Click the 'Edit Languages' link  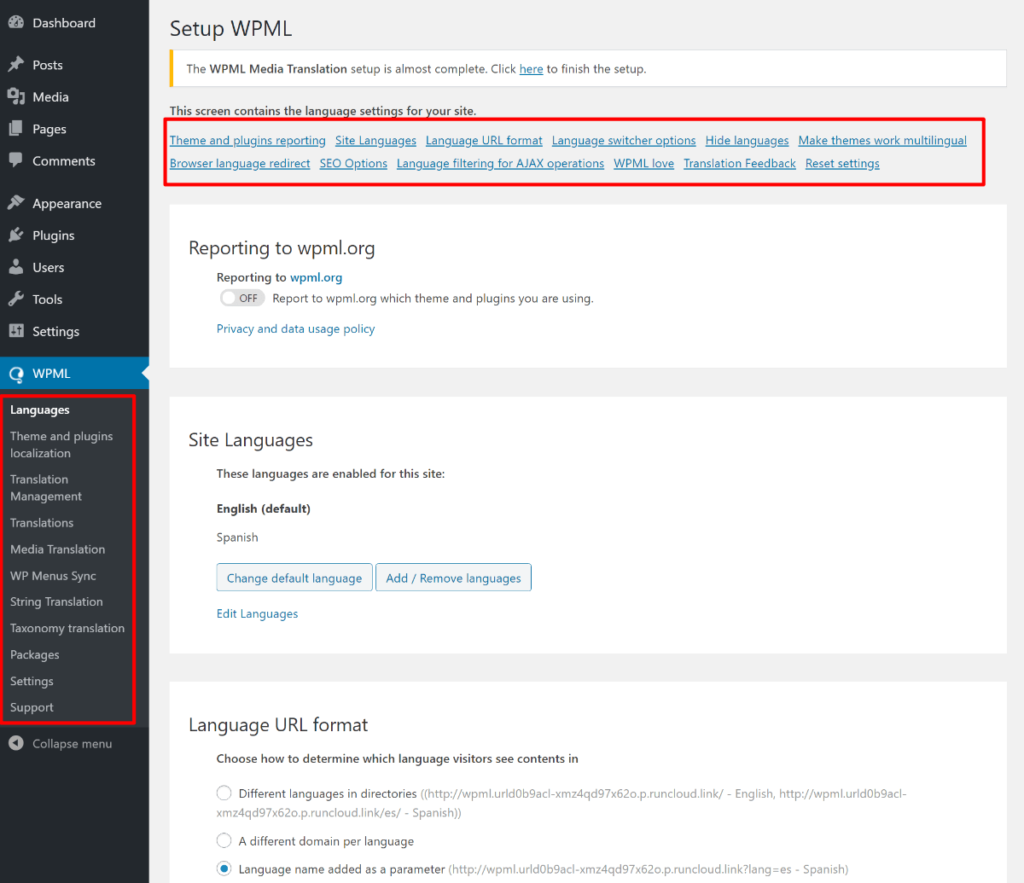[257, 613]
